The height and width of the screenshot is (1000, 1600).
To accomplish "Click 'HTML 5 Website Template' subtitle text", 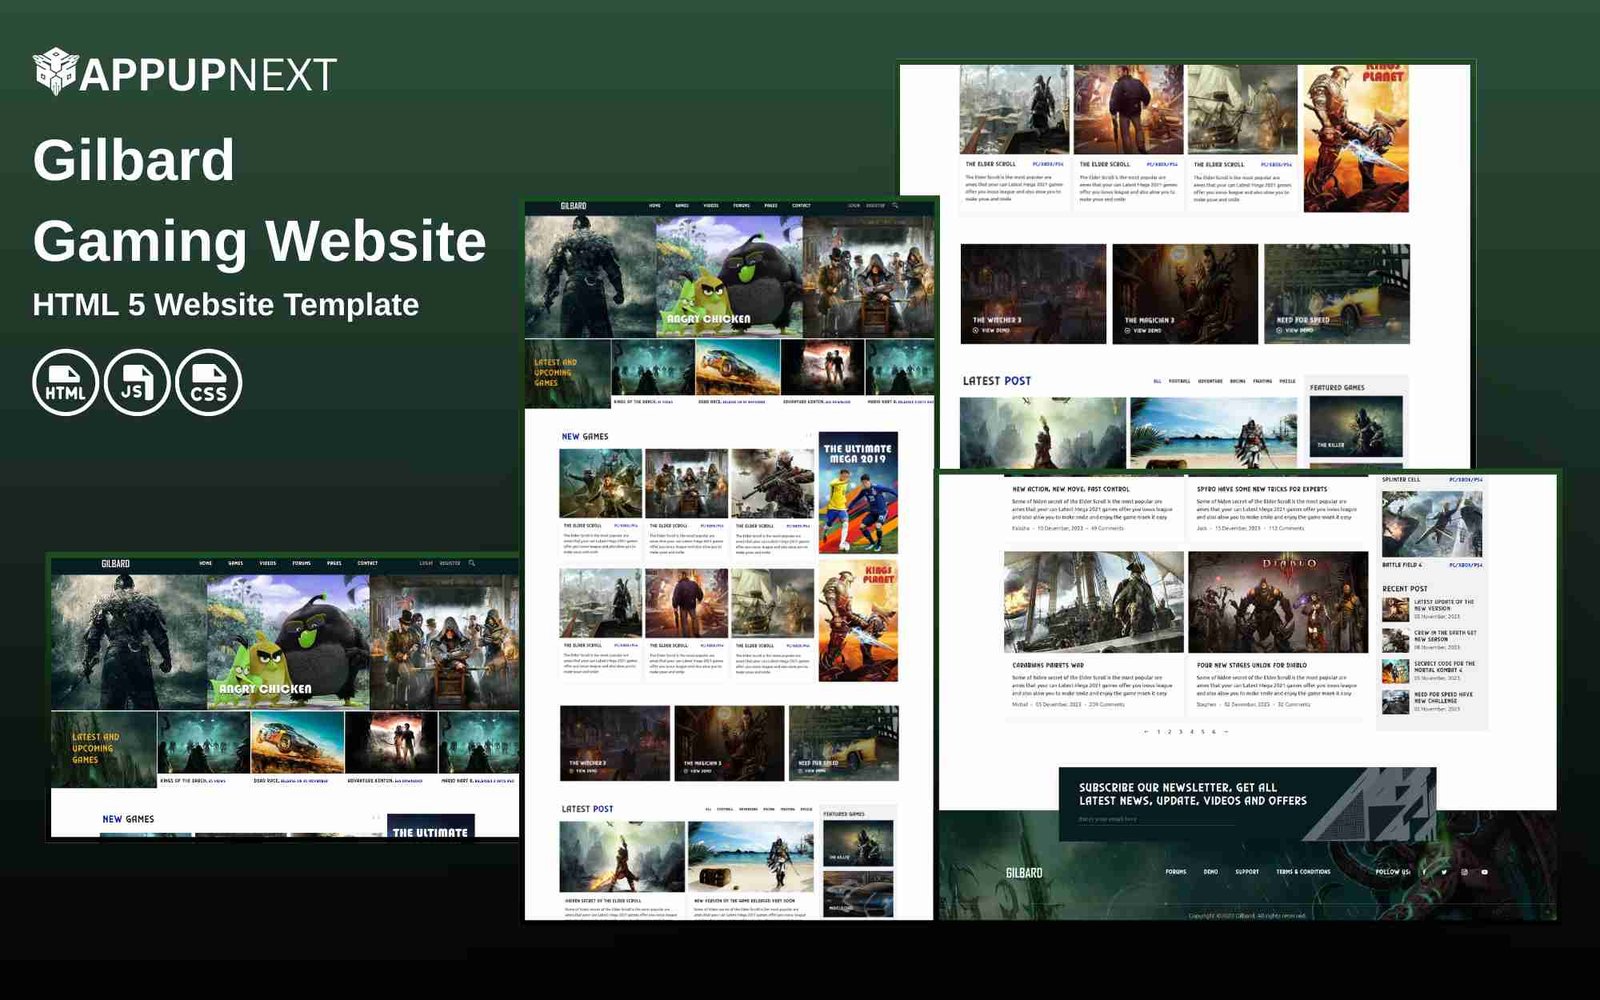I will click(226, 304).
